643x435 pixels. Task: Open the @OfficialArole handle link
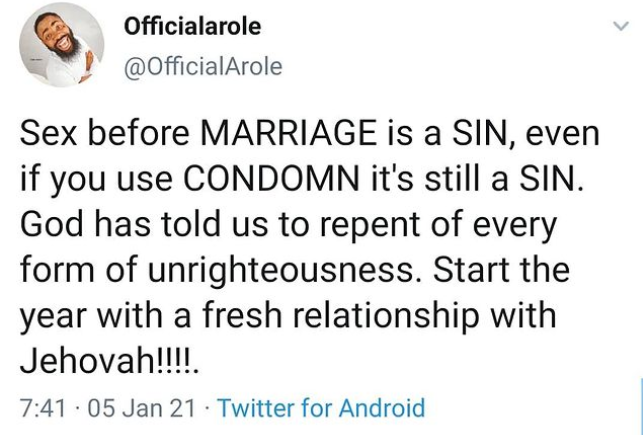point(203,67)
